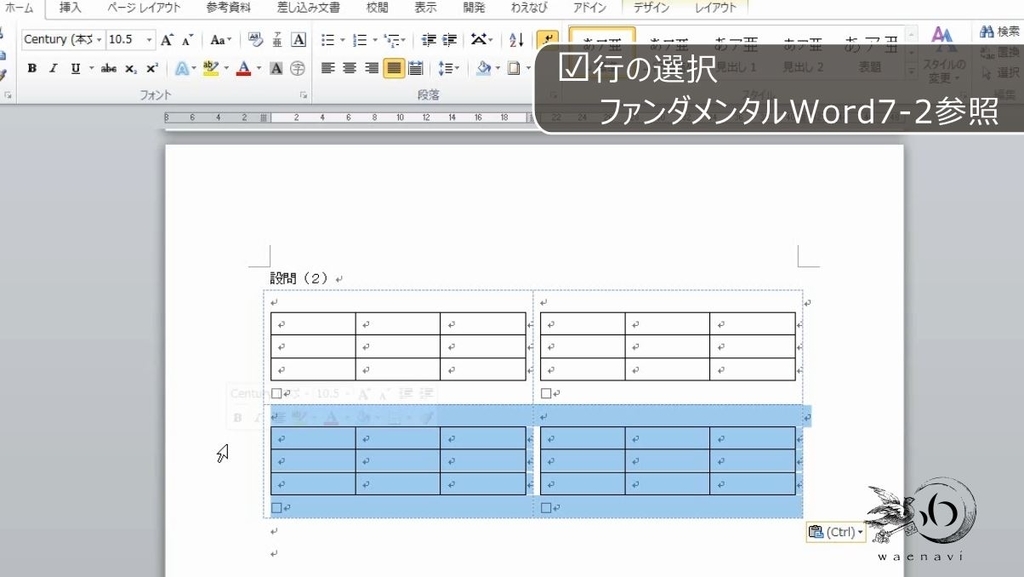Open Change Styles (スタイルの変更) icon

pyautogui.click(x=943, y=56)
